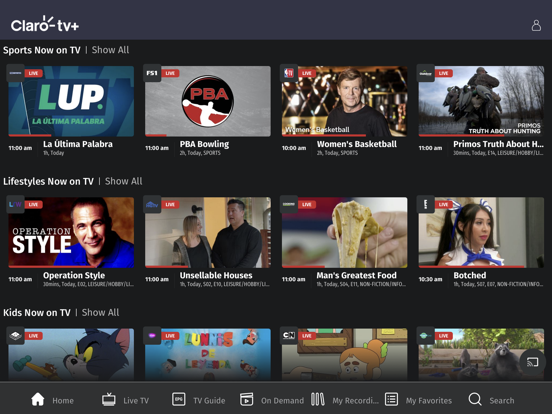
Task: Click the Home house icon
Action: [38, 400]
